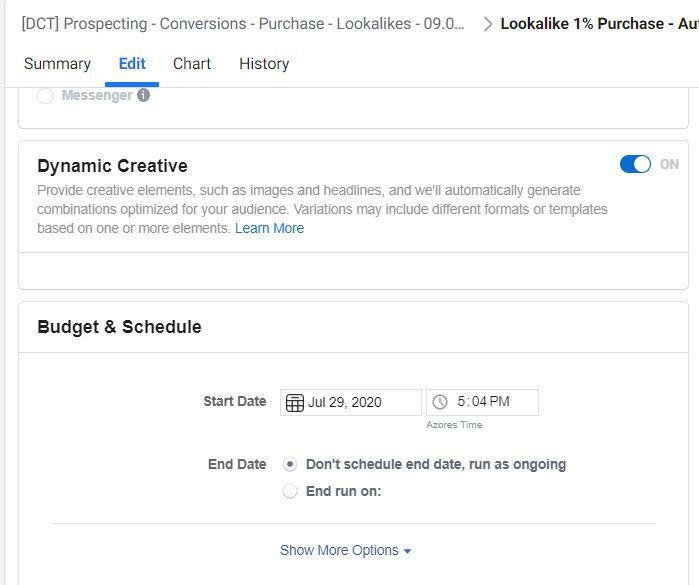Open Learn More link for Dynamic Creative

tap(269, 228)
